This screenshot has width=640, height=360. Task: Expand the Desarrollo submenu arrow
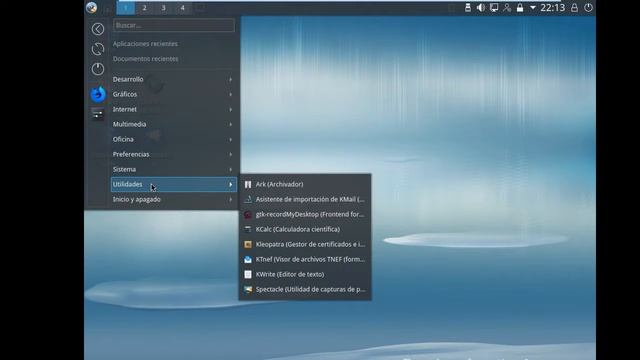pos(231,79)
